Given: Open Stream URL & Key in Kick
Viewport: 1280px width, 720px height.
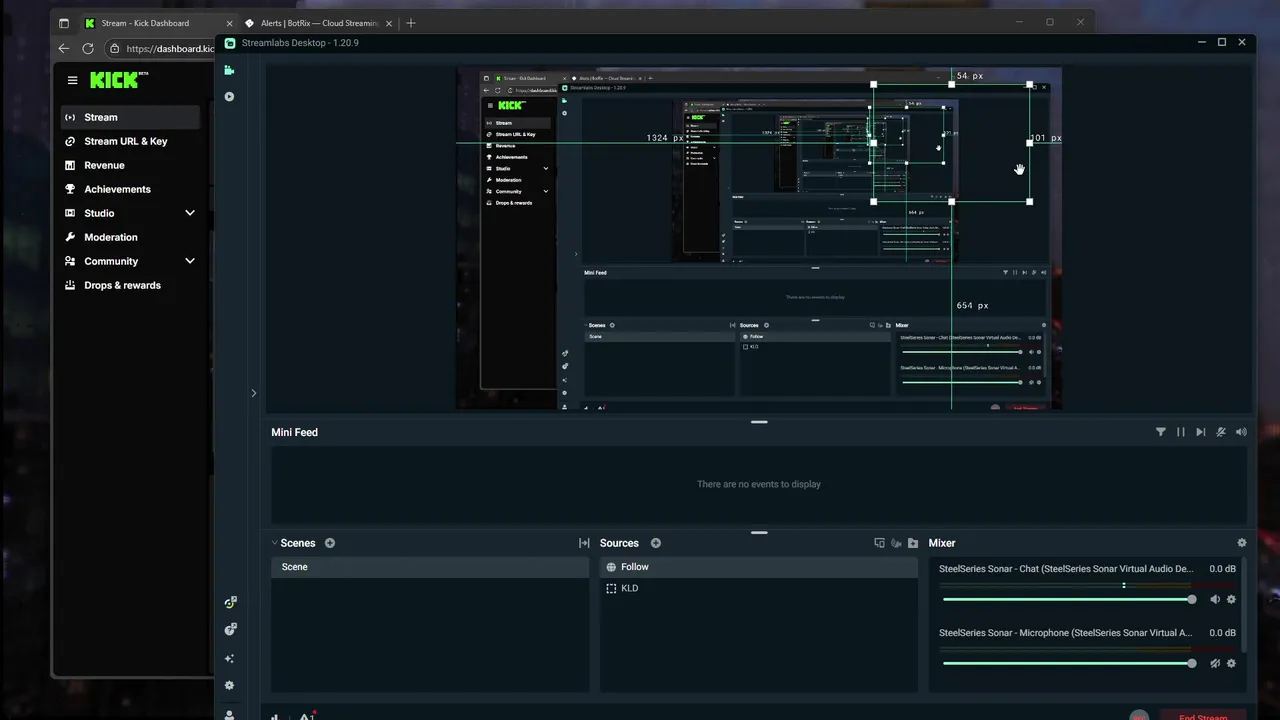Looking at the screenshot, I should point(130,141).
